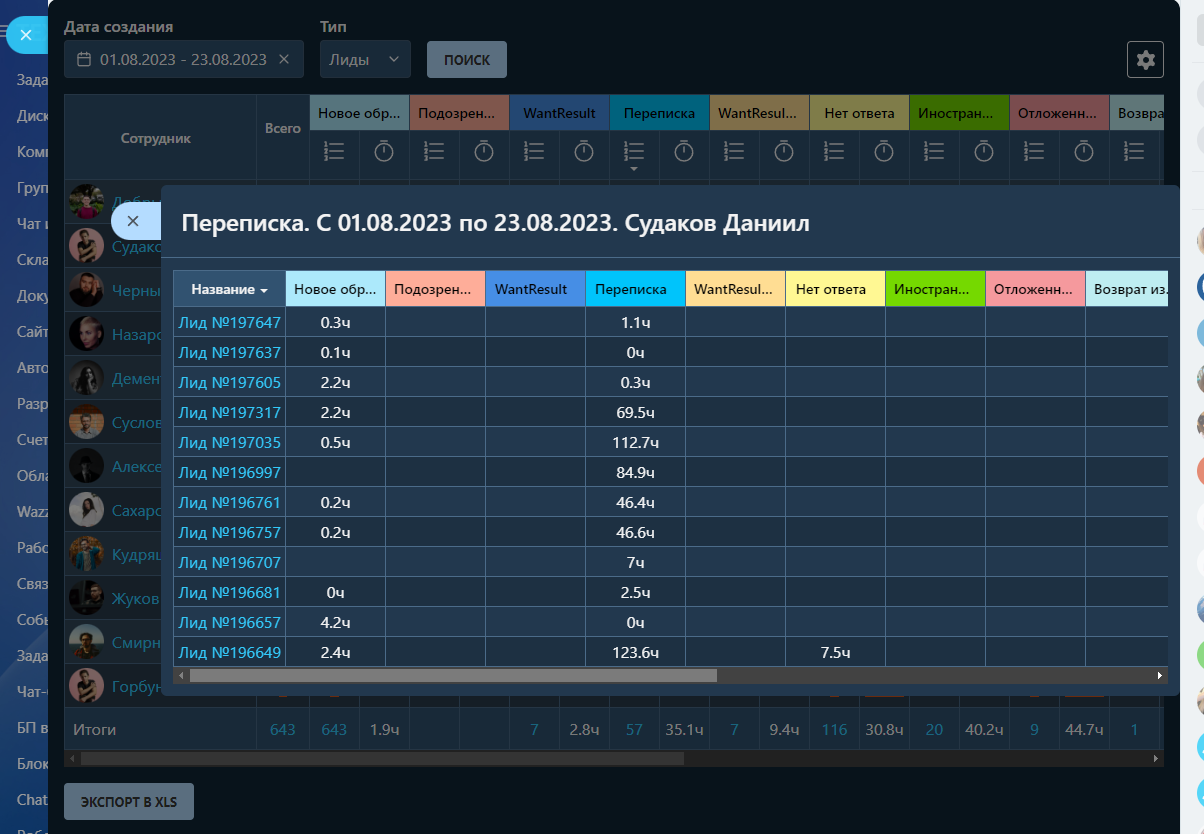
Task: Open link Лид №196649
Action: pyautogui.click(x=229, y=652)
